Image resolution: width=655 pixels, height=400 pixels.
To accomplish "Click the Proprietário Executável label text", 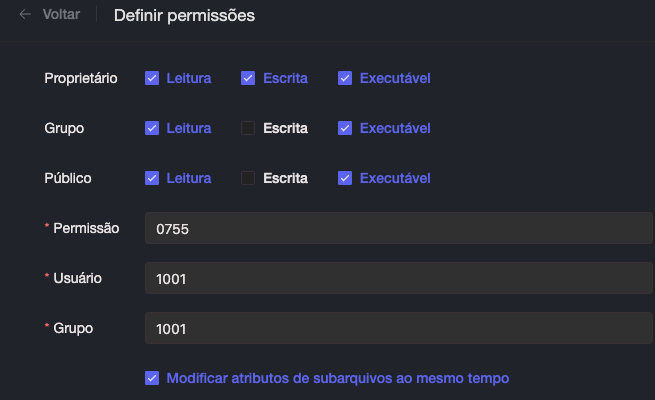I will click(x=395, y=78).
